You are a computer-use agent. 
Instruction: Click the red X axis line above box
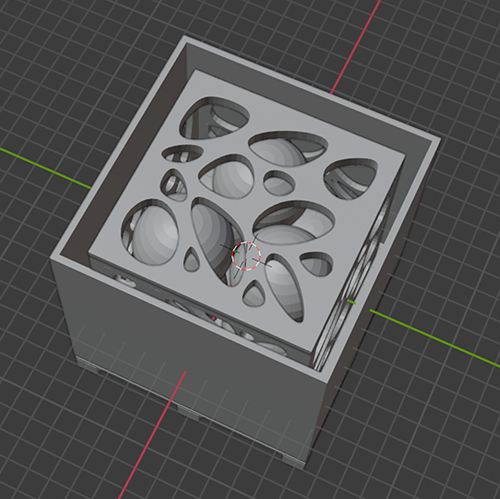click(355, 47)
